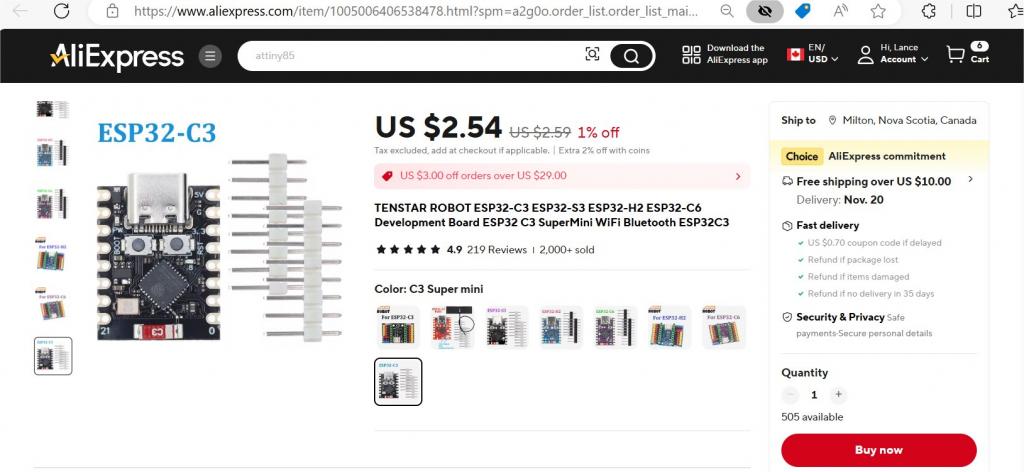Click the QR code download app icon
Image resolution: width=1024 pixels, height=472 pixels.
coord(691,55)
